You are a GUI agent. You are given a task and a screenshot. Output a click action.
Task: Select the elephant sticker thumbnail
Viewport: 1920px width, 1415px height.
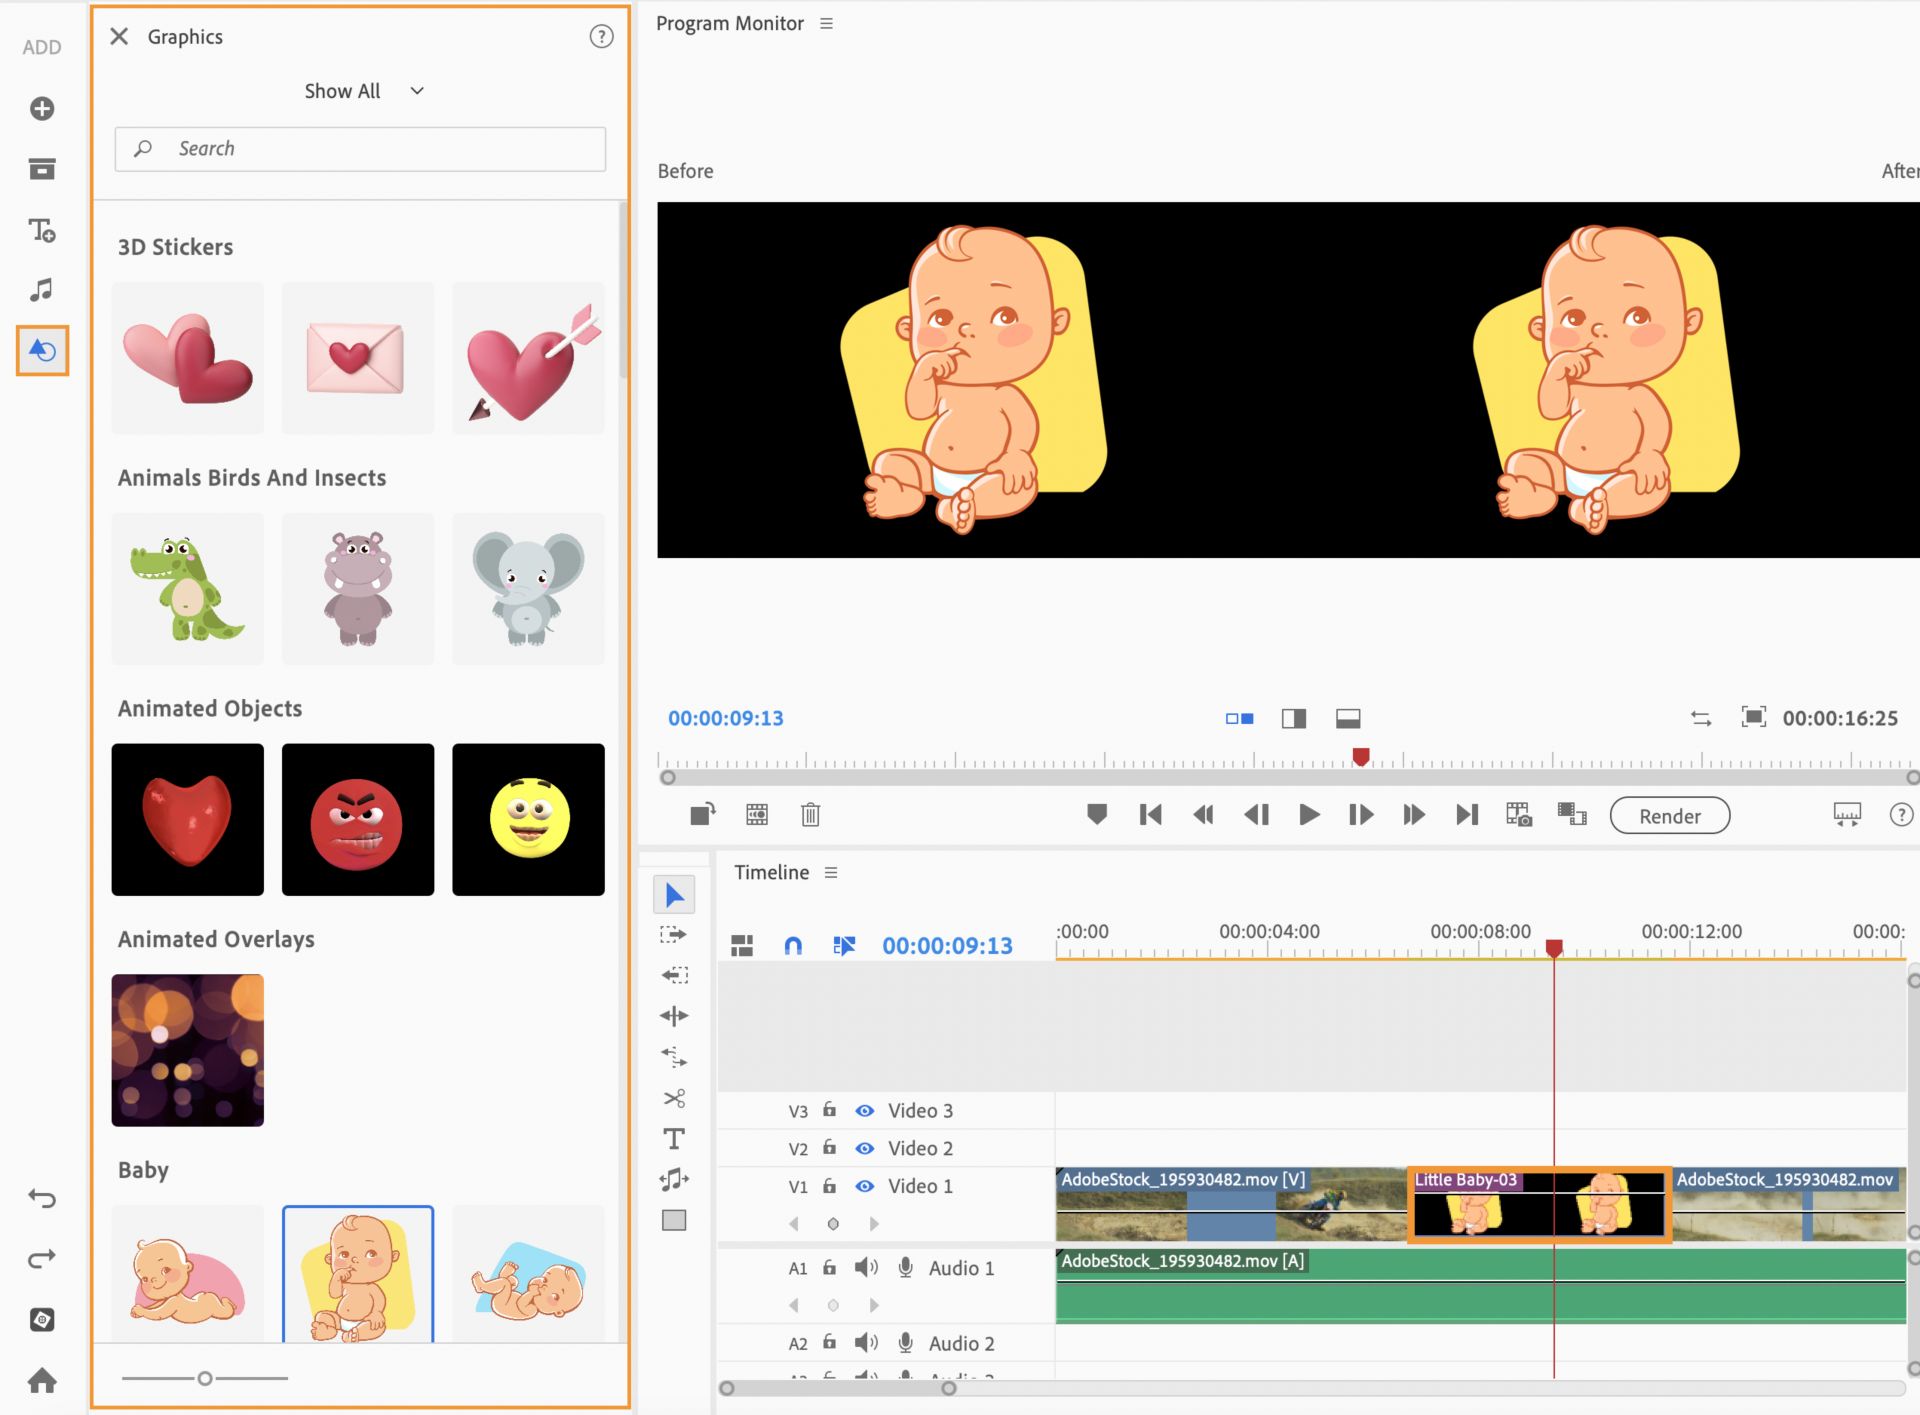(528, 588)
